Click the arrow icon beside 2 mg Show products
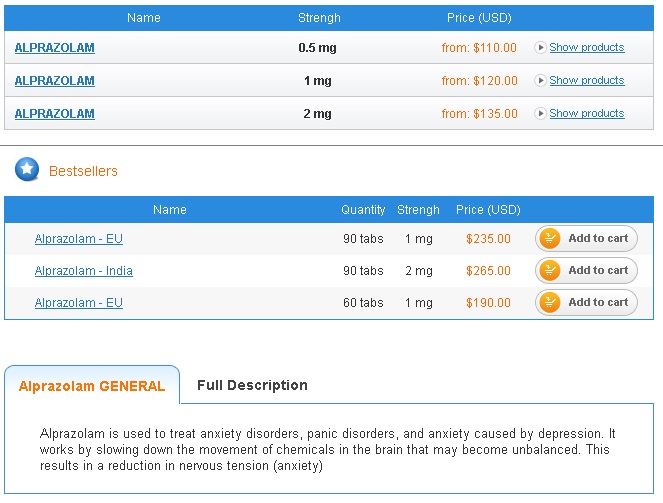The width and height of the screenshot is (663, 503). click(x=541, y=113)
